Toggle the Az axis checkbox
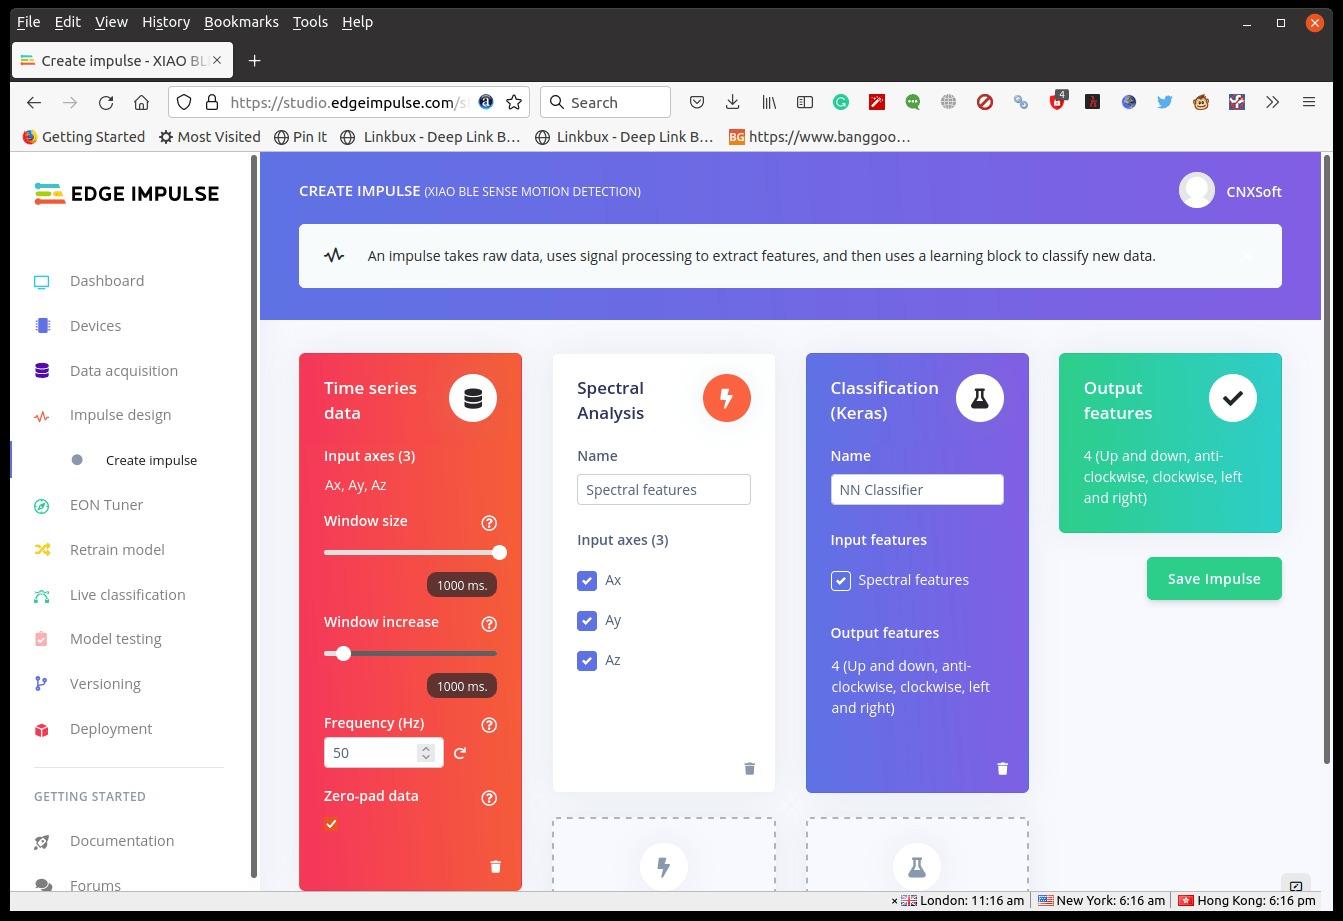 pos(587,660)
